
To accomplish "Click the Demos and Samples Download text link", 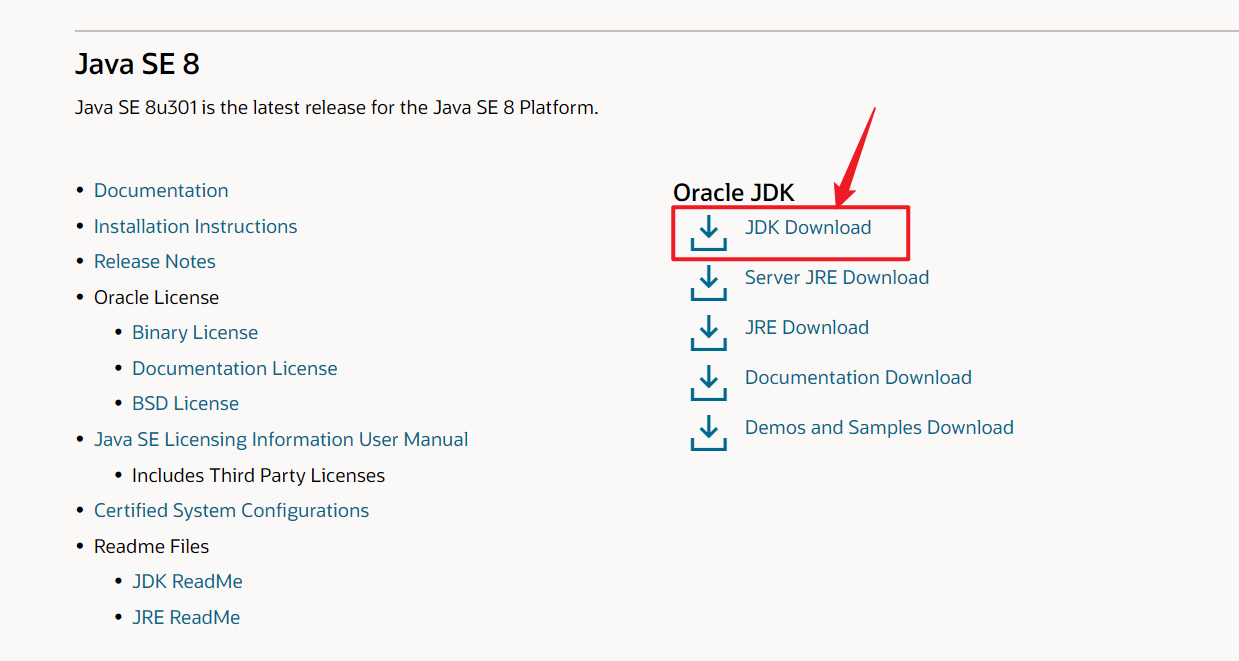I will (x=878, y=427).
